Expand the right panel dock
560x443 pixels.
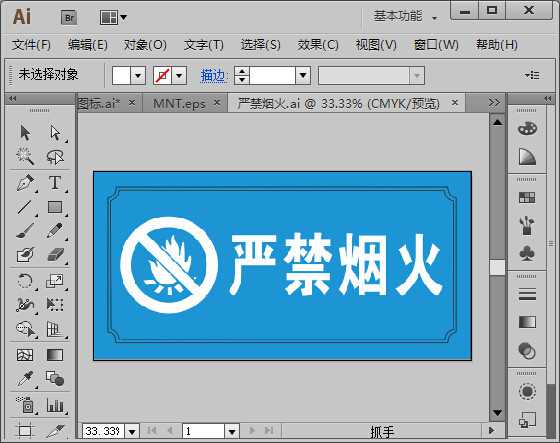click(548, 99)
